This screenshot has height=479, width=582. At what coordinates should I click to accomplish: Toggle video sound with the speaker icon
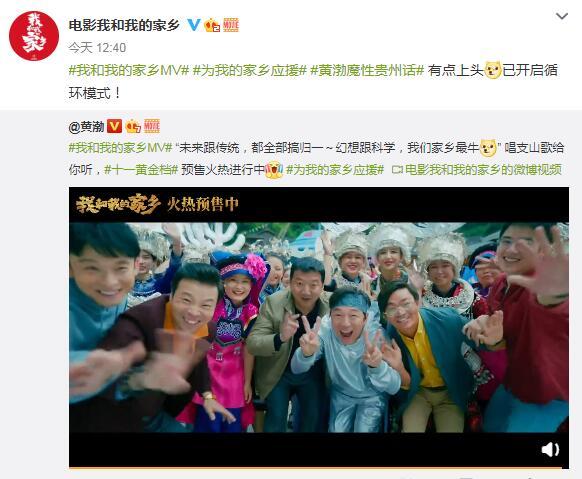coord(550,449)
